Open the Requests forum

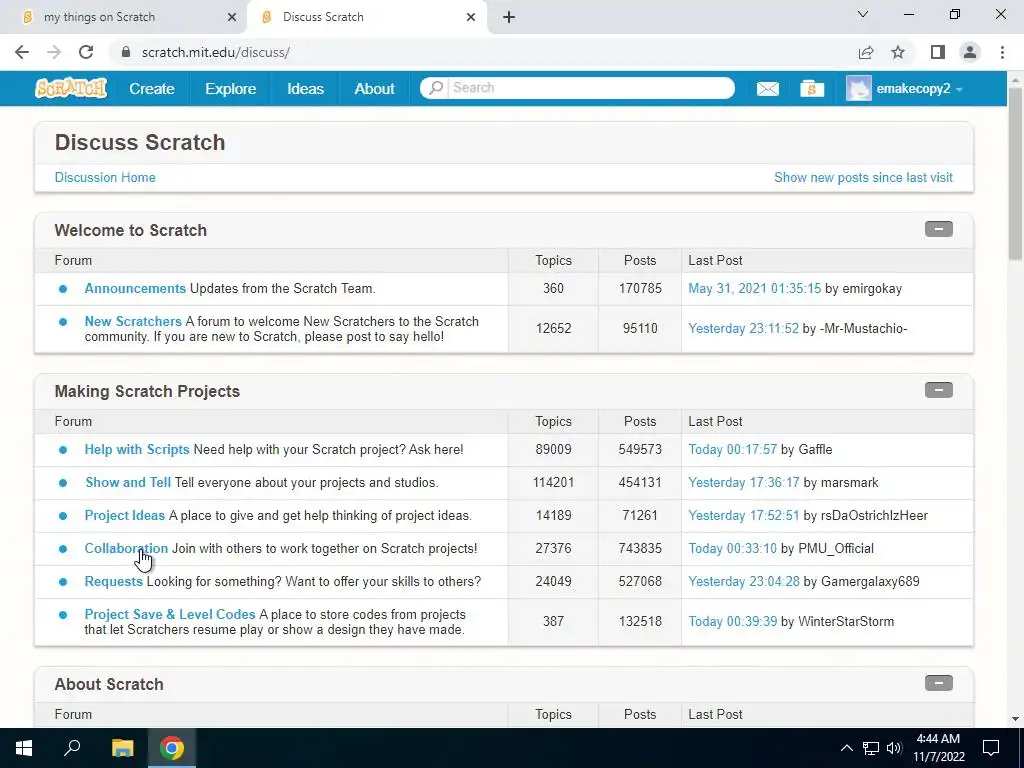coord(114,581)
